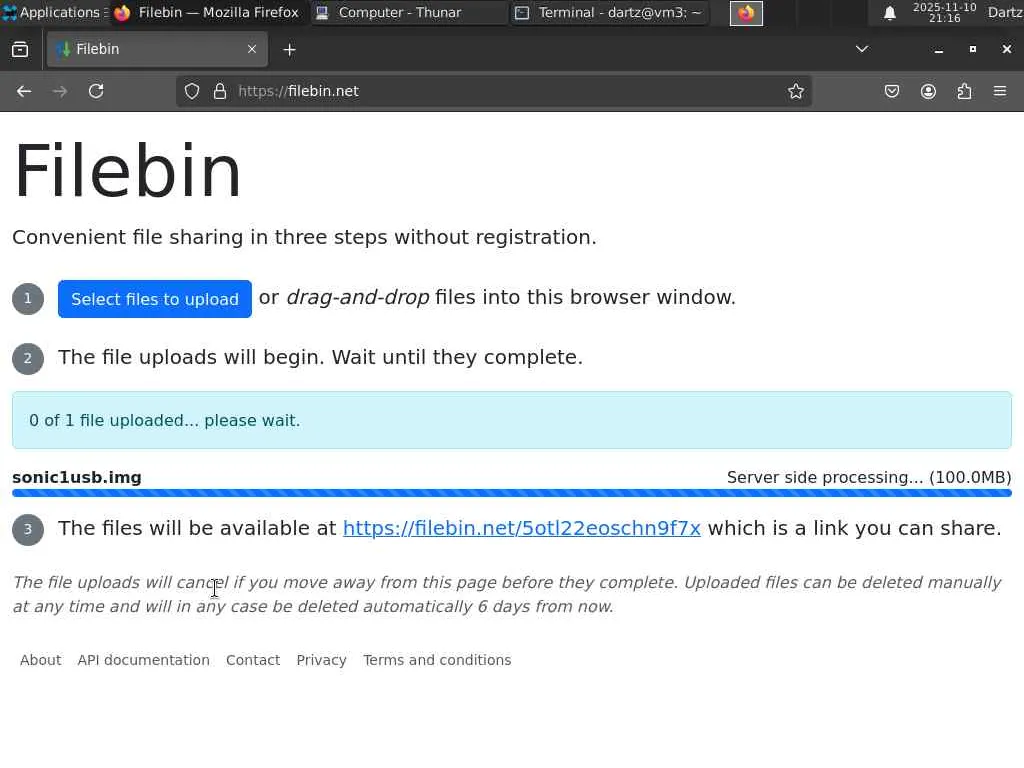
Task: Expand the list all tabs chevron
Action: [x=862, y=49]
